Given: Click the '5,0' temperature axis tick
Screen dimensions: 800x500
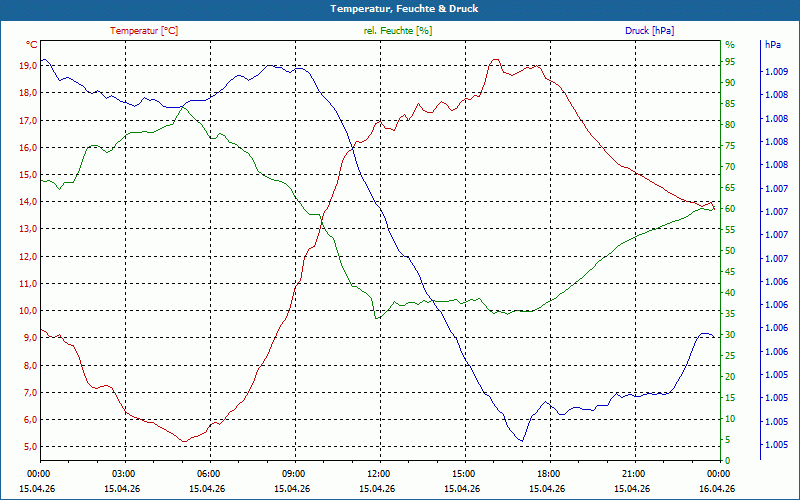Looking at the screenshot, I should (31, 447).
